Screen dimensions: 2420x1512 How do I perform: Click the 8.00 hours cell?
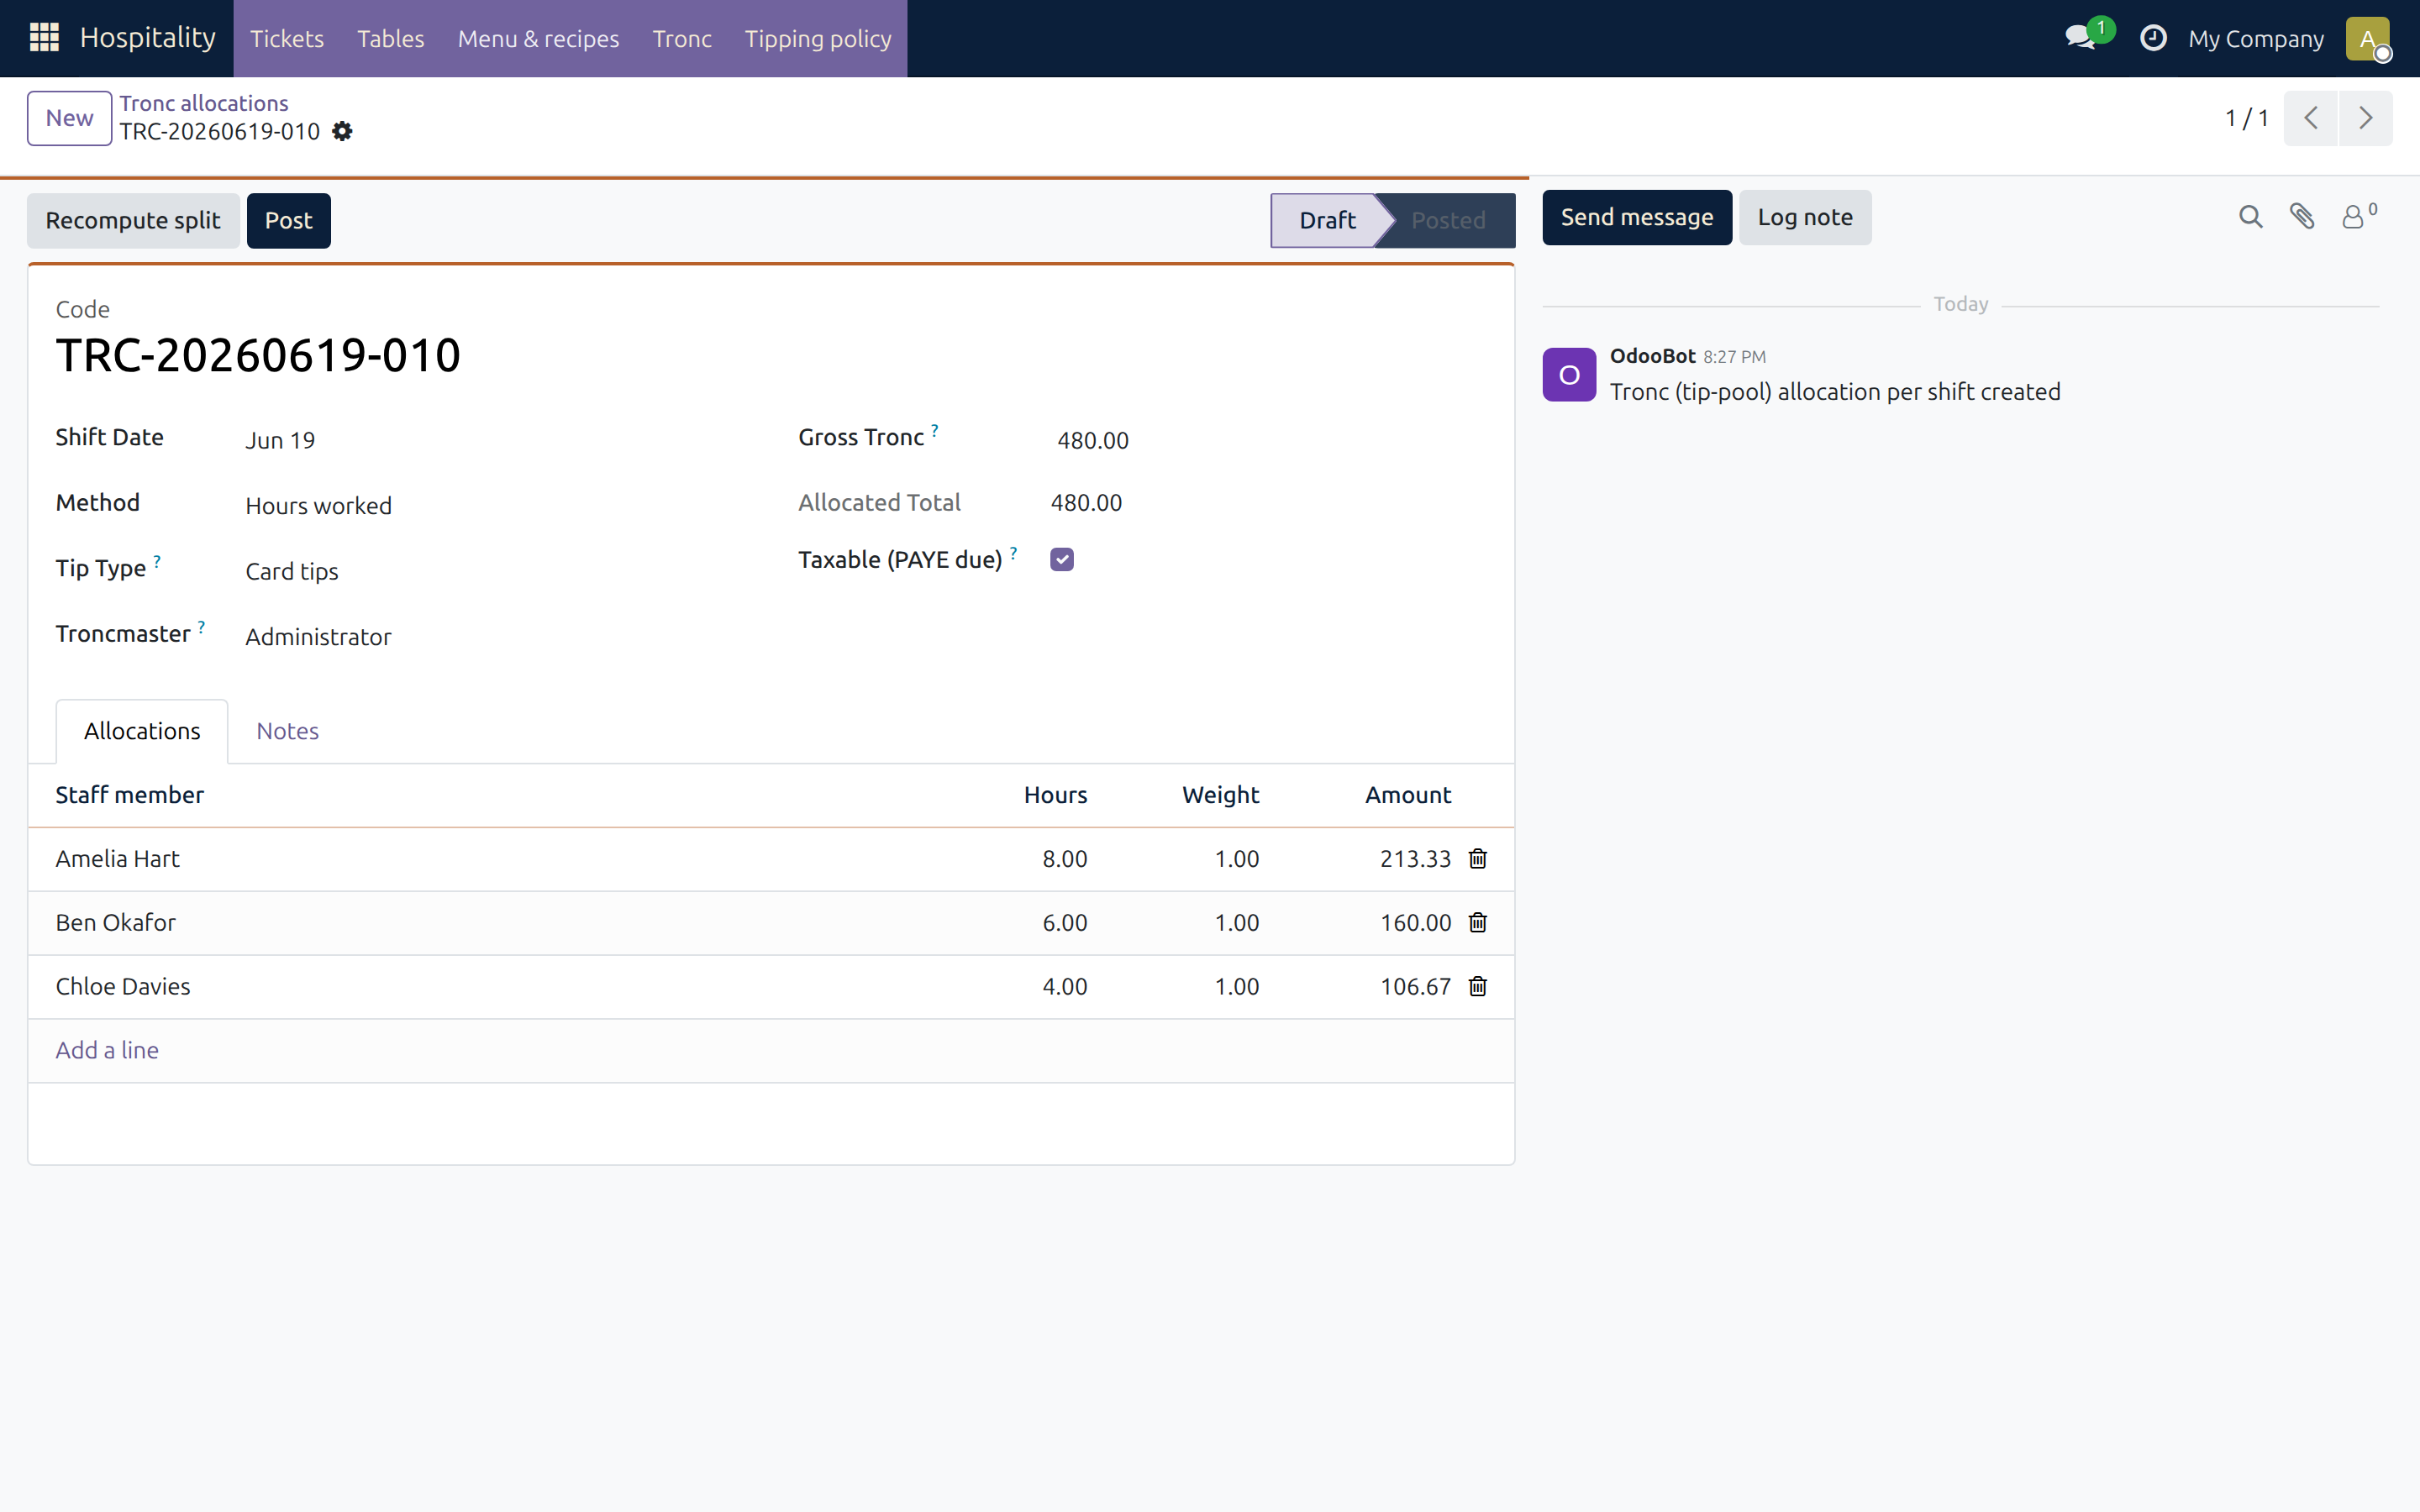coord(1064,859)
